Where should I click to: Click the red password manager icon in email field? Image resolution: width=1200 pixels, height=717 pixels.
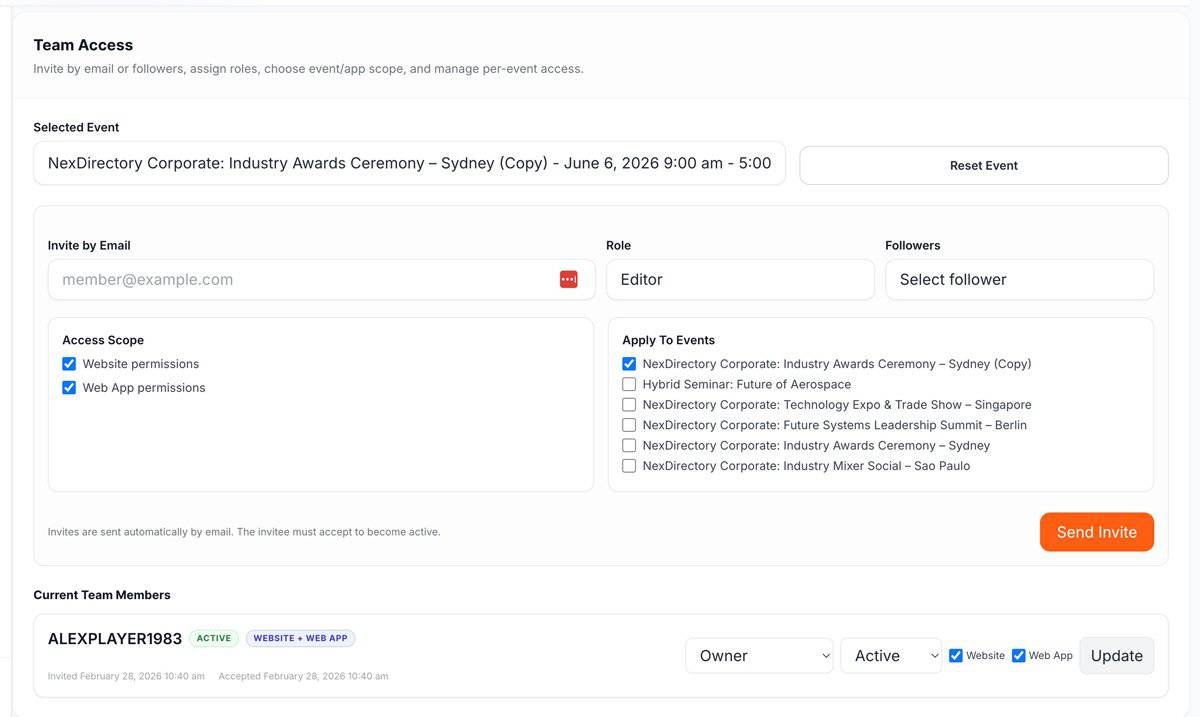point(568,280)
